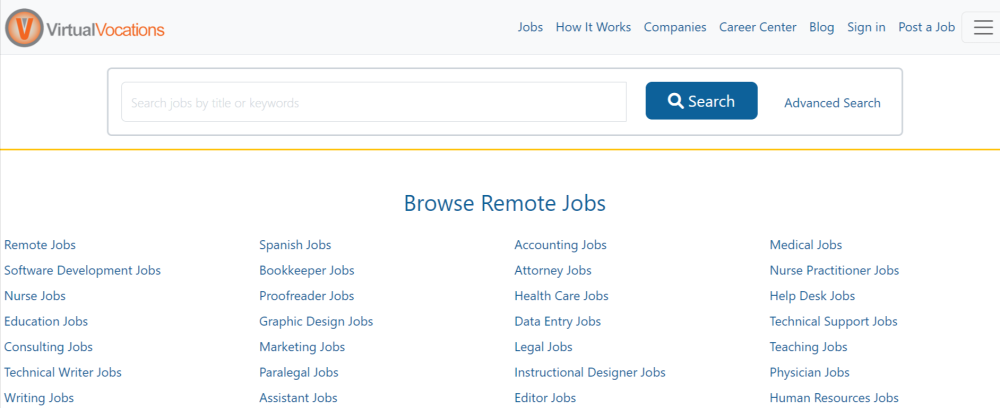Open Writing Jobs link
The image size is (1000, 408).
(x=39, y=398)
